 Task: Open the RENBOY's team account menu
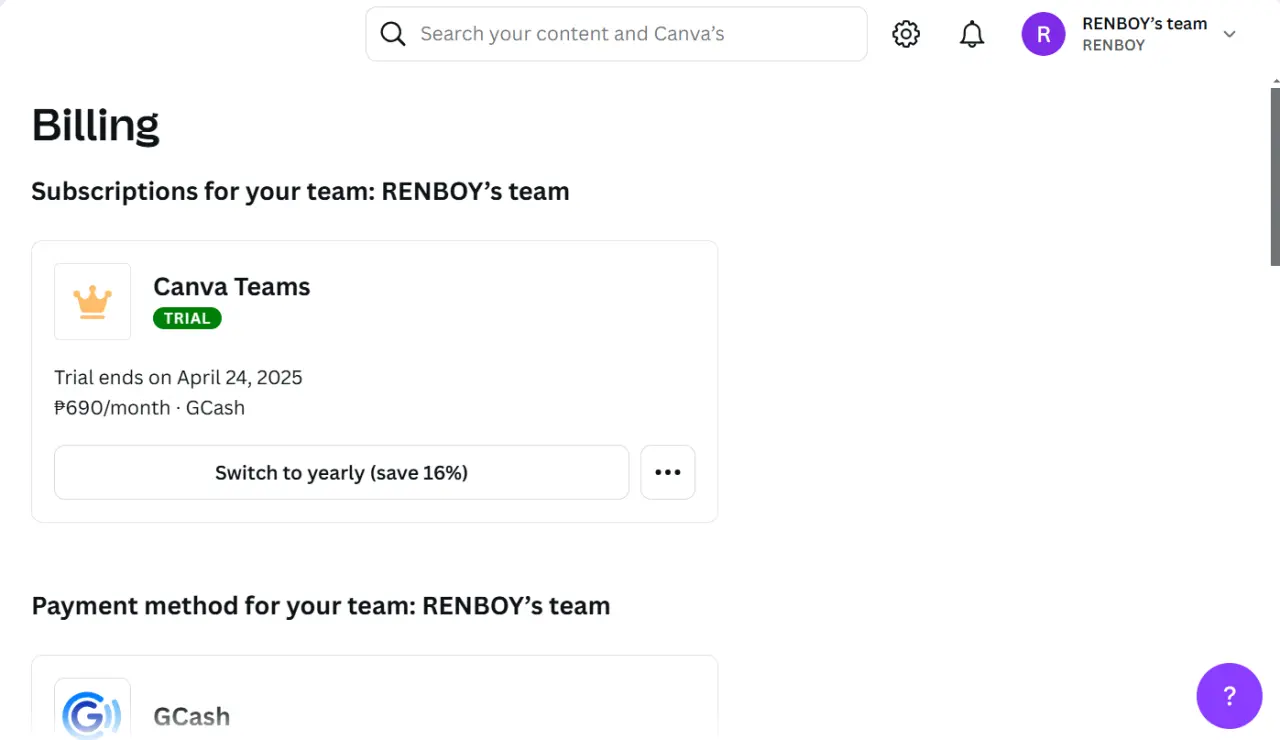tap(1130, 34)
